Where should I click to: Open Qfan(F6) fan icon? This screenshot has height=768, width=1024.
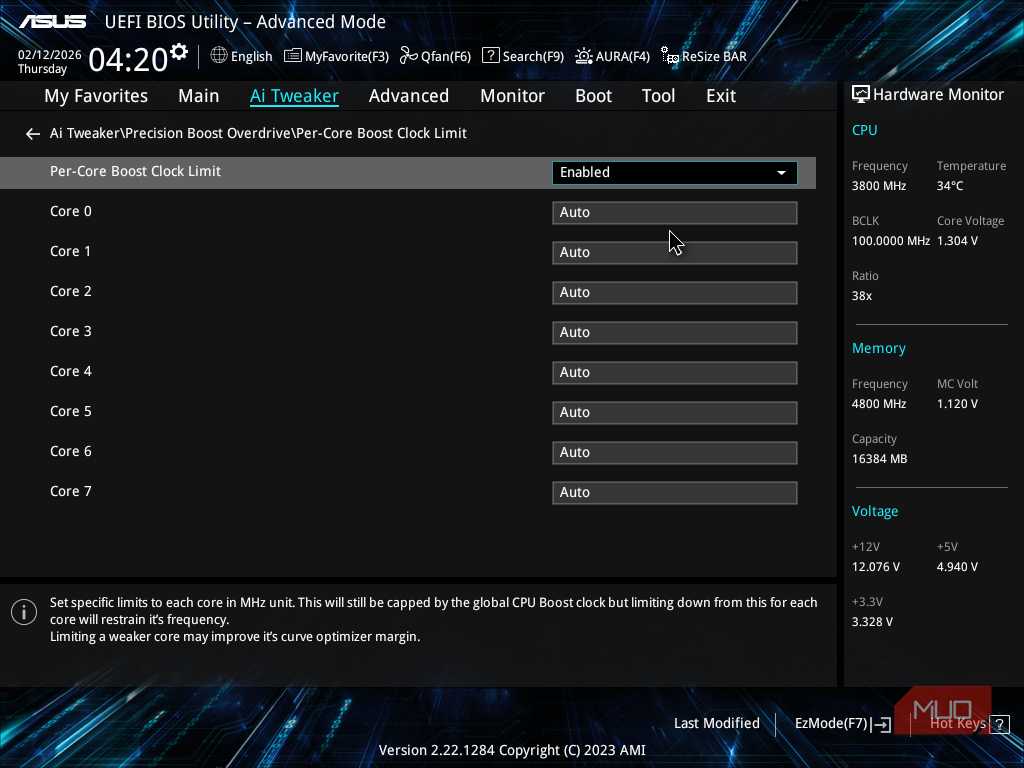click(x=409, y=56)
